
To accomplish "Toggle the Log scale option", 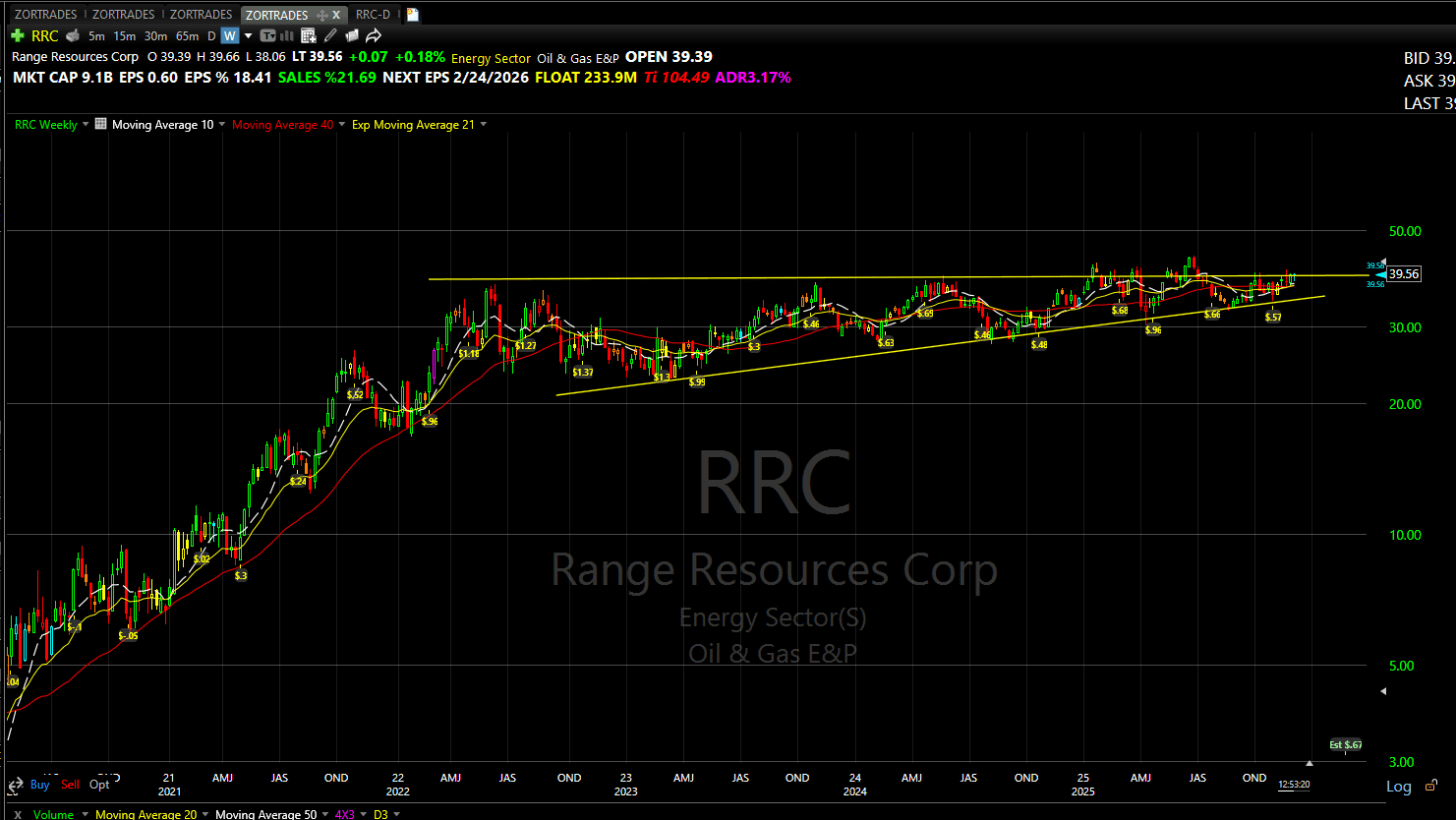I will (1399, 787).
